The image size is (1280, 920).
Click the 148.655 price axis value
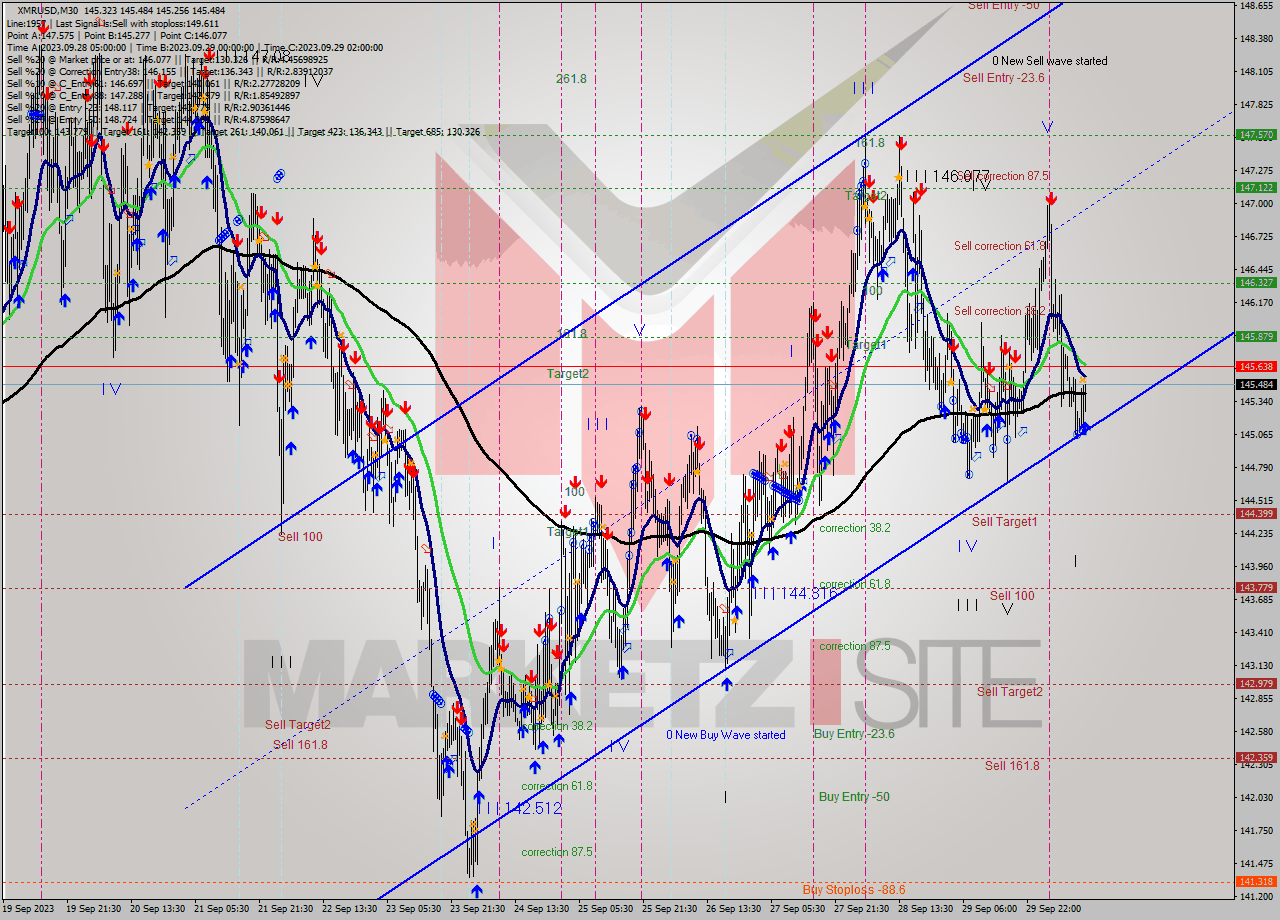coord(1256,6)
